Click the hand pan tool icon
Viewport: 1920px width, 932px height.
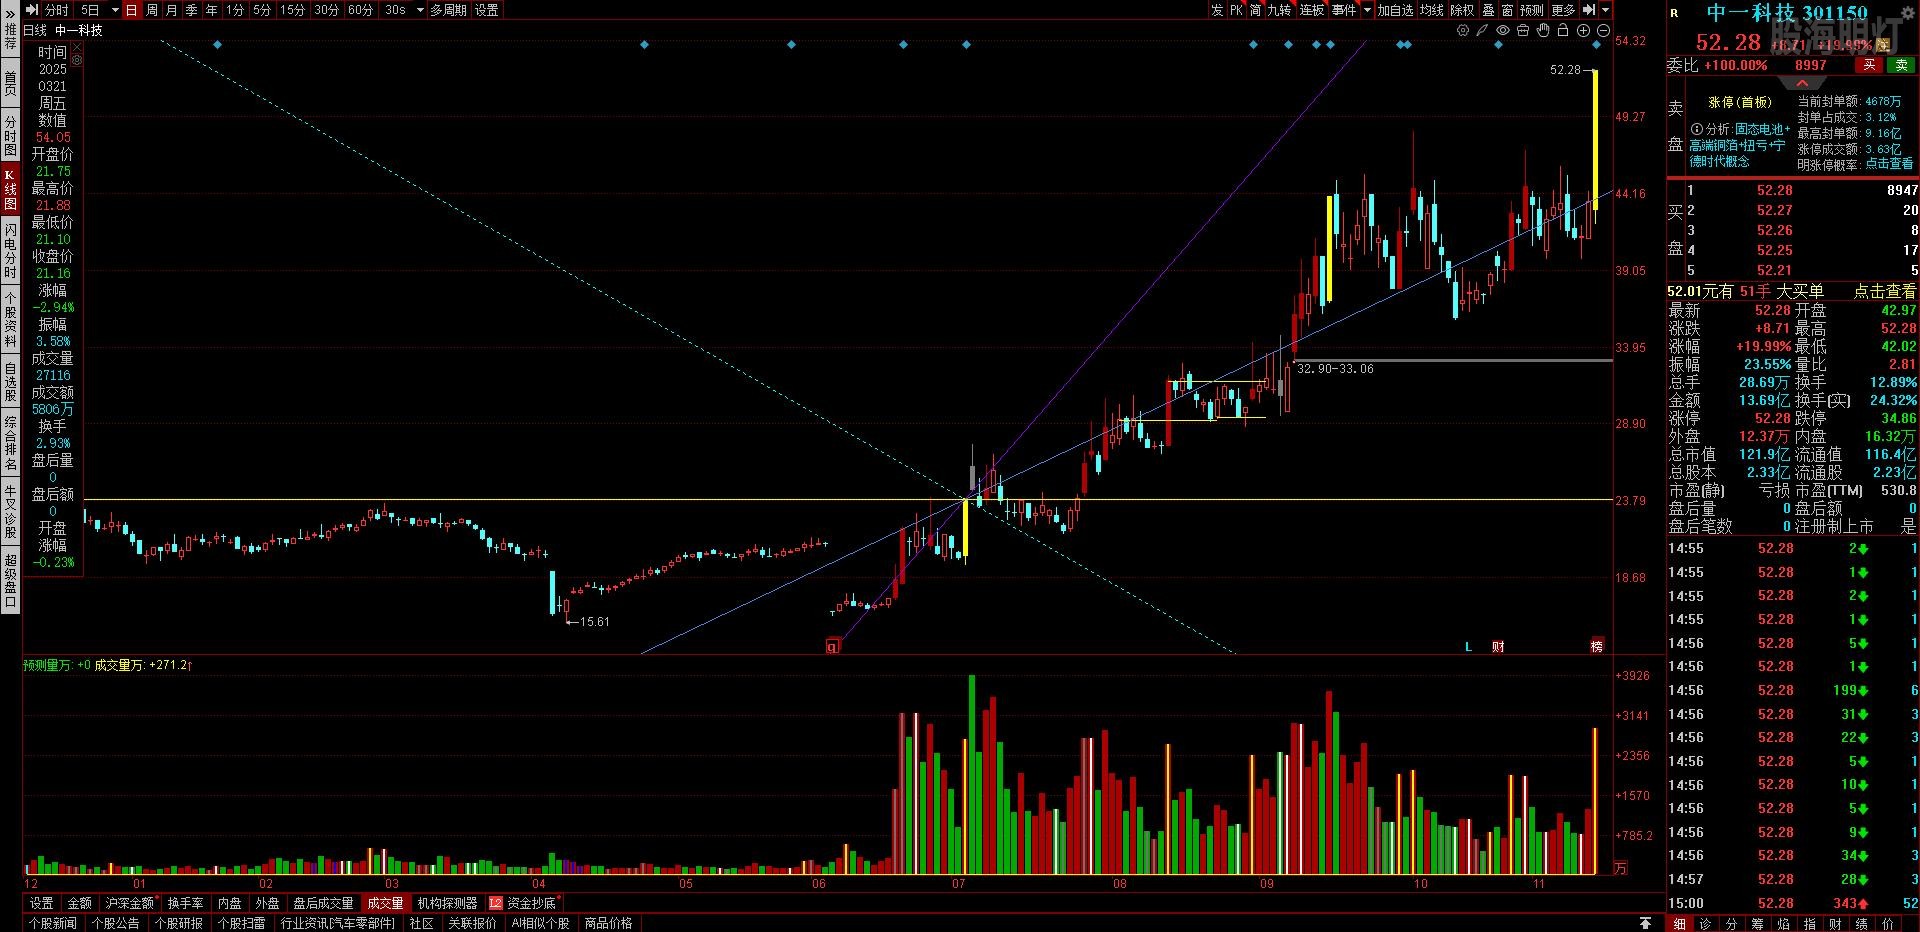coord(1543,31)
